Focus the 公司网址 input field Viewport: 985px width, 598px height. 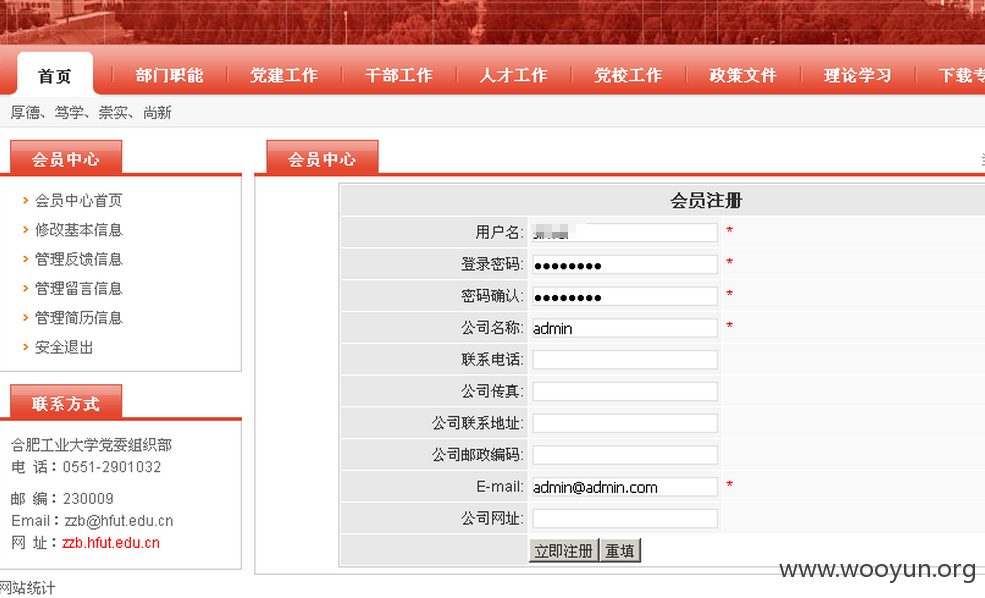[x=625, y=519]
